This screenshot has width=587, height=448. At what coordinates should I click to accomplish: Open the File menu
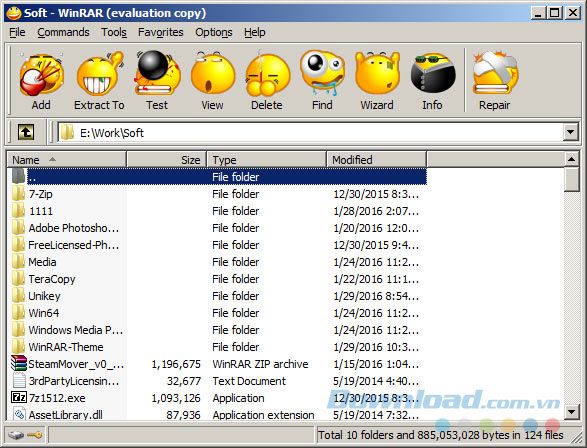[17, 33]
